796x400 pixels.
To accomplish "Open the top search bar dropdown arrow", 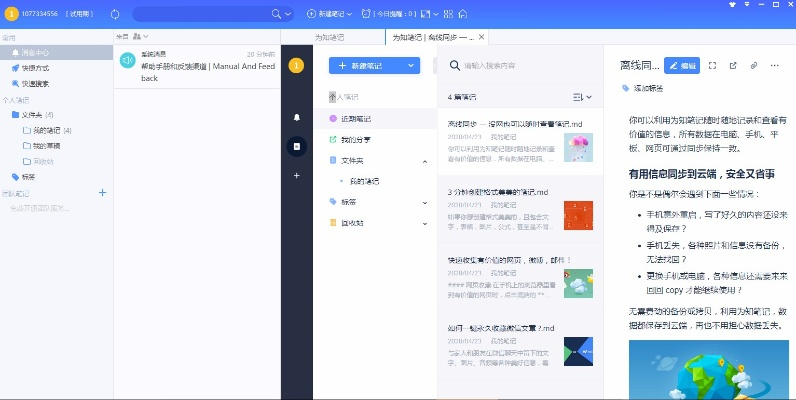I will (x=288, y=14).
